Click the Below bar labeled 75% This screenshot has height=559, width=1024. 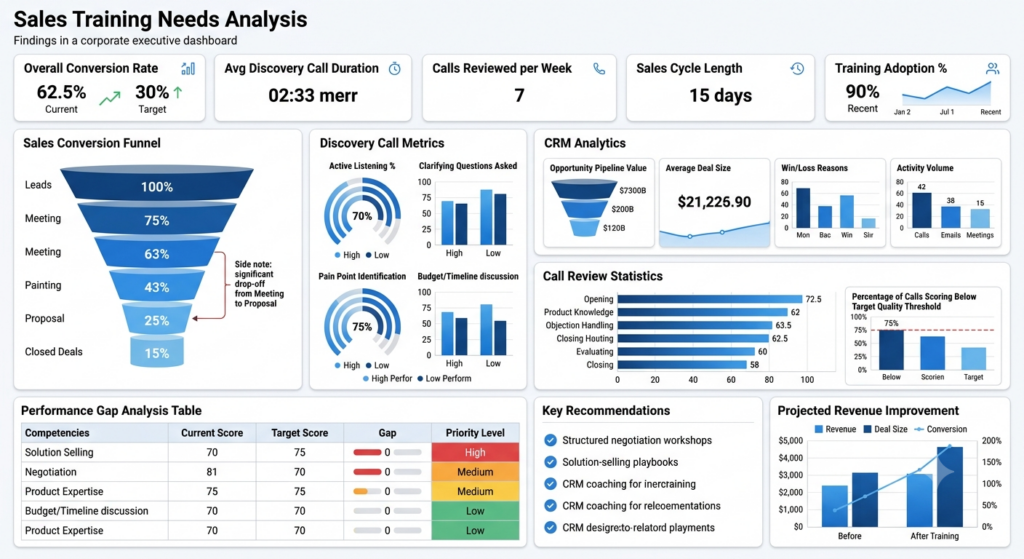coord(891,350)
